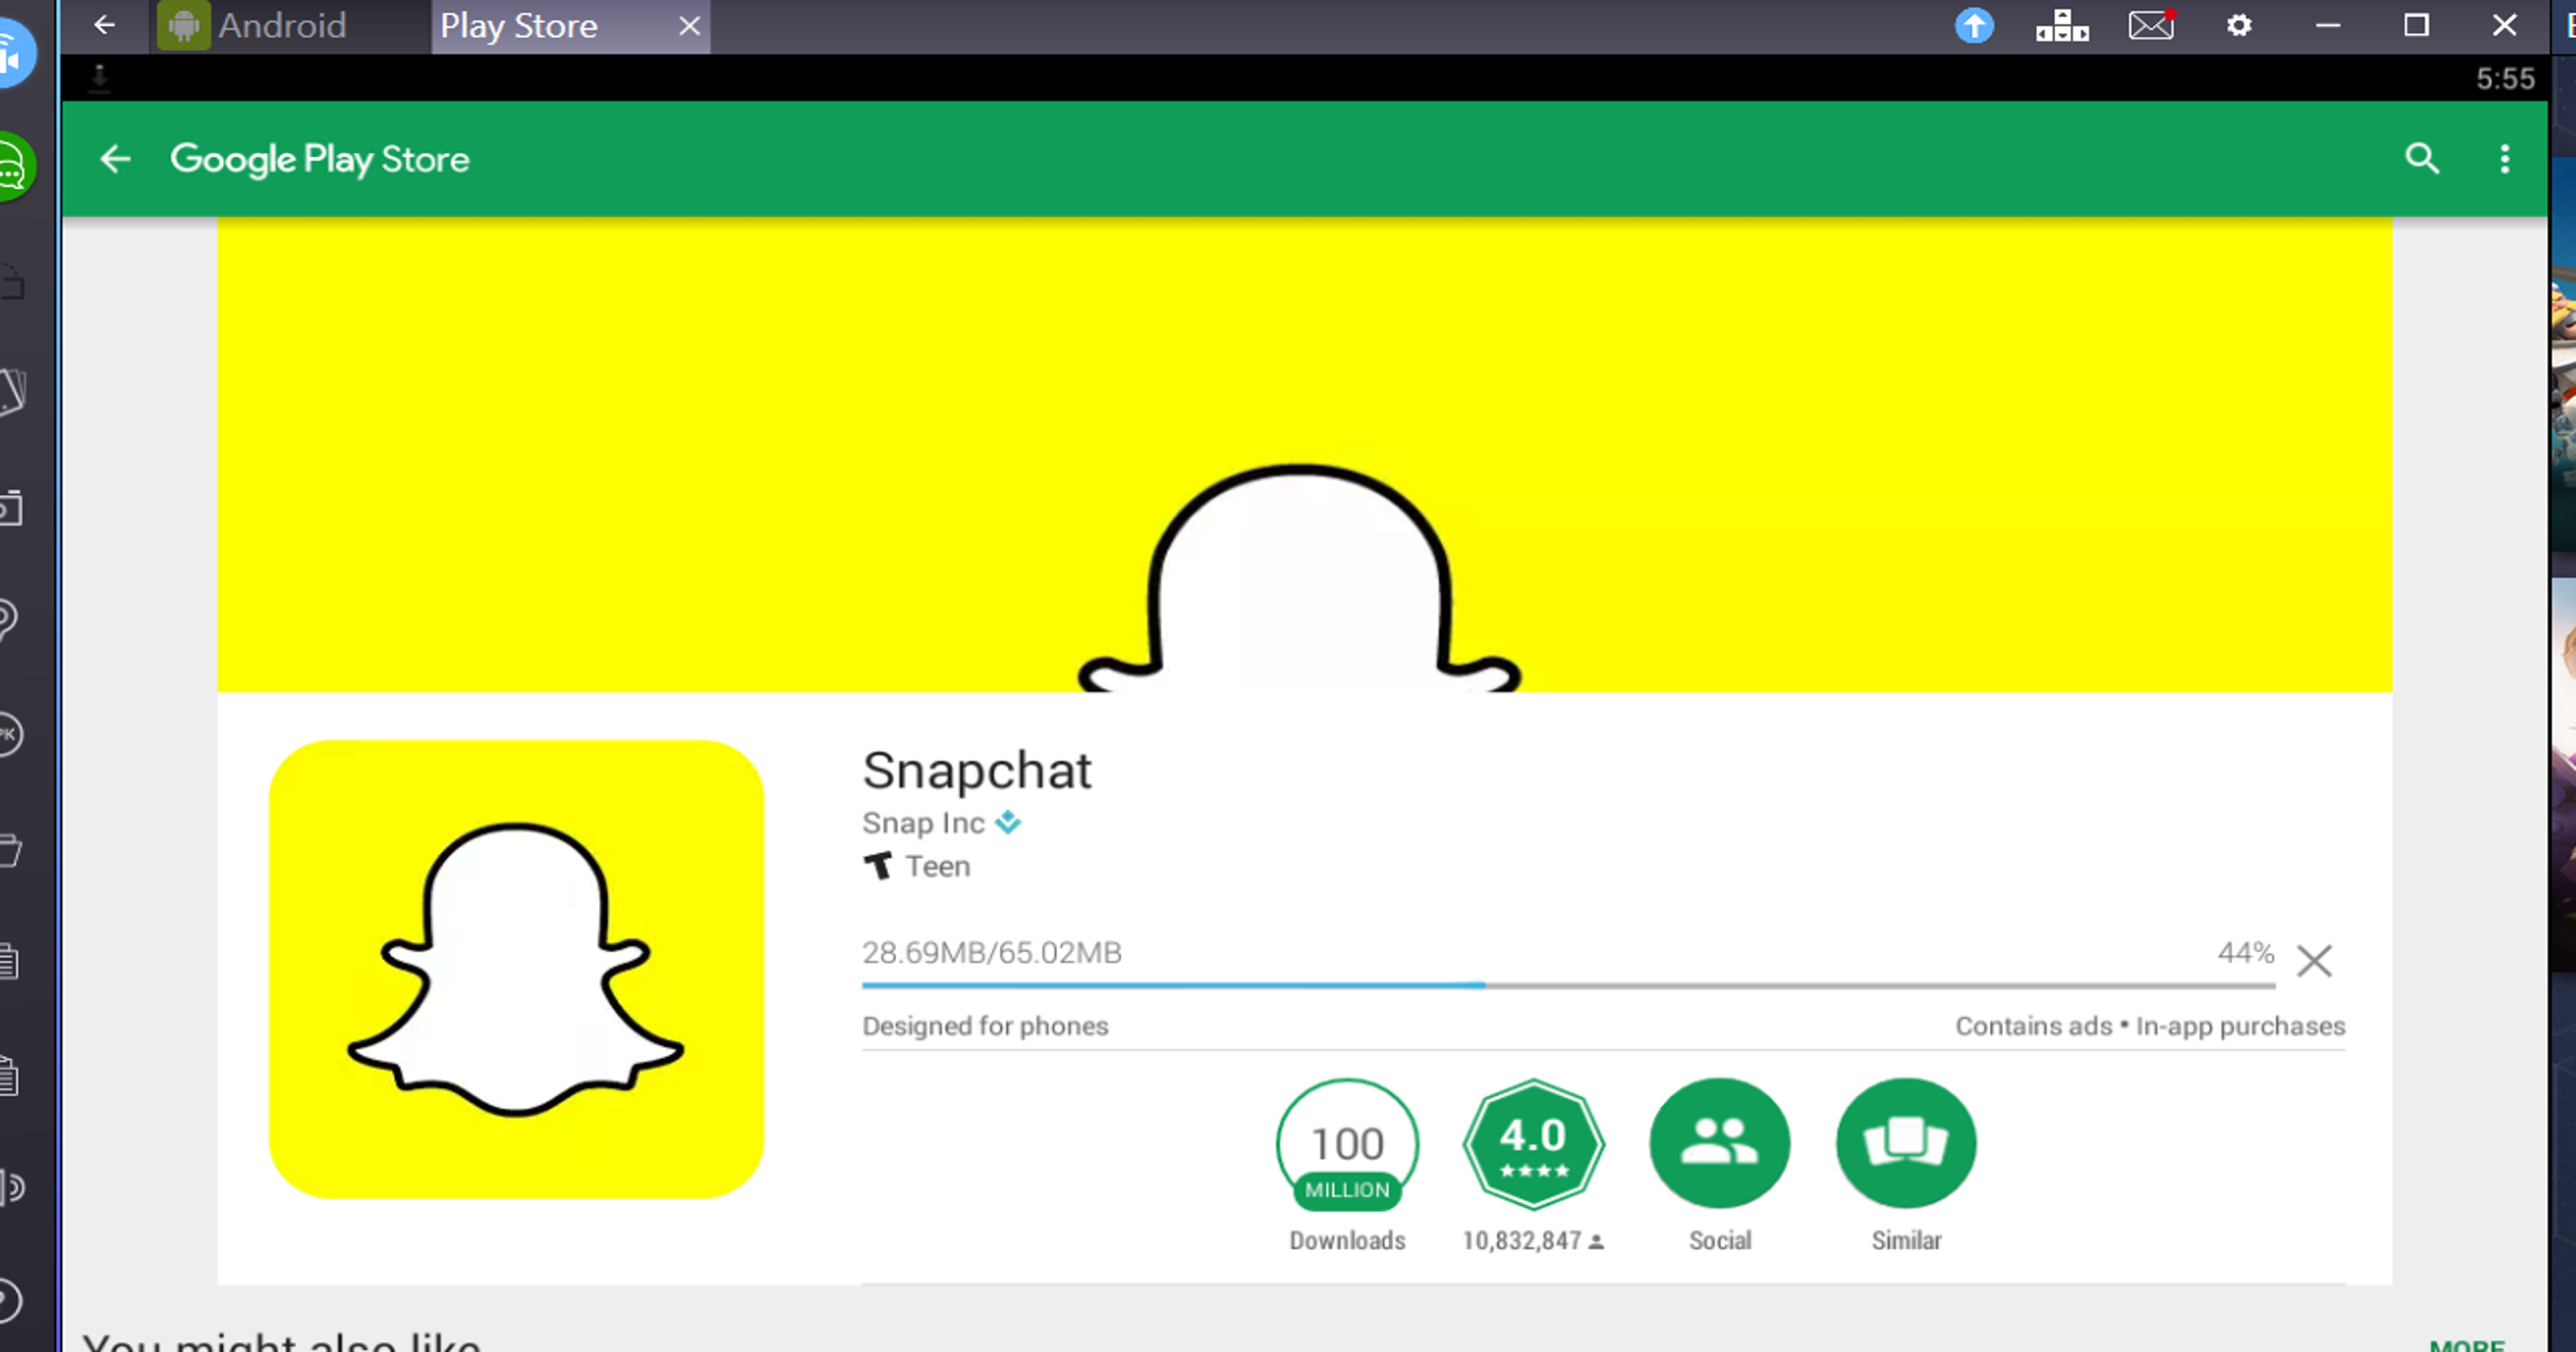This screenshot has width=2576, height=1352.
Task: Expand the Play Store tab
Action: [522, 26]
